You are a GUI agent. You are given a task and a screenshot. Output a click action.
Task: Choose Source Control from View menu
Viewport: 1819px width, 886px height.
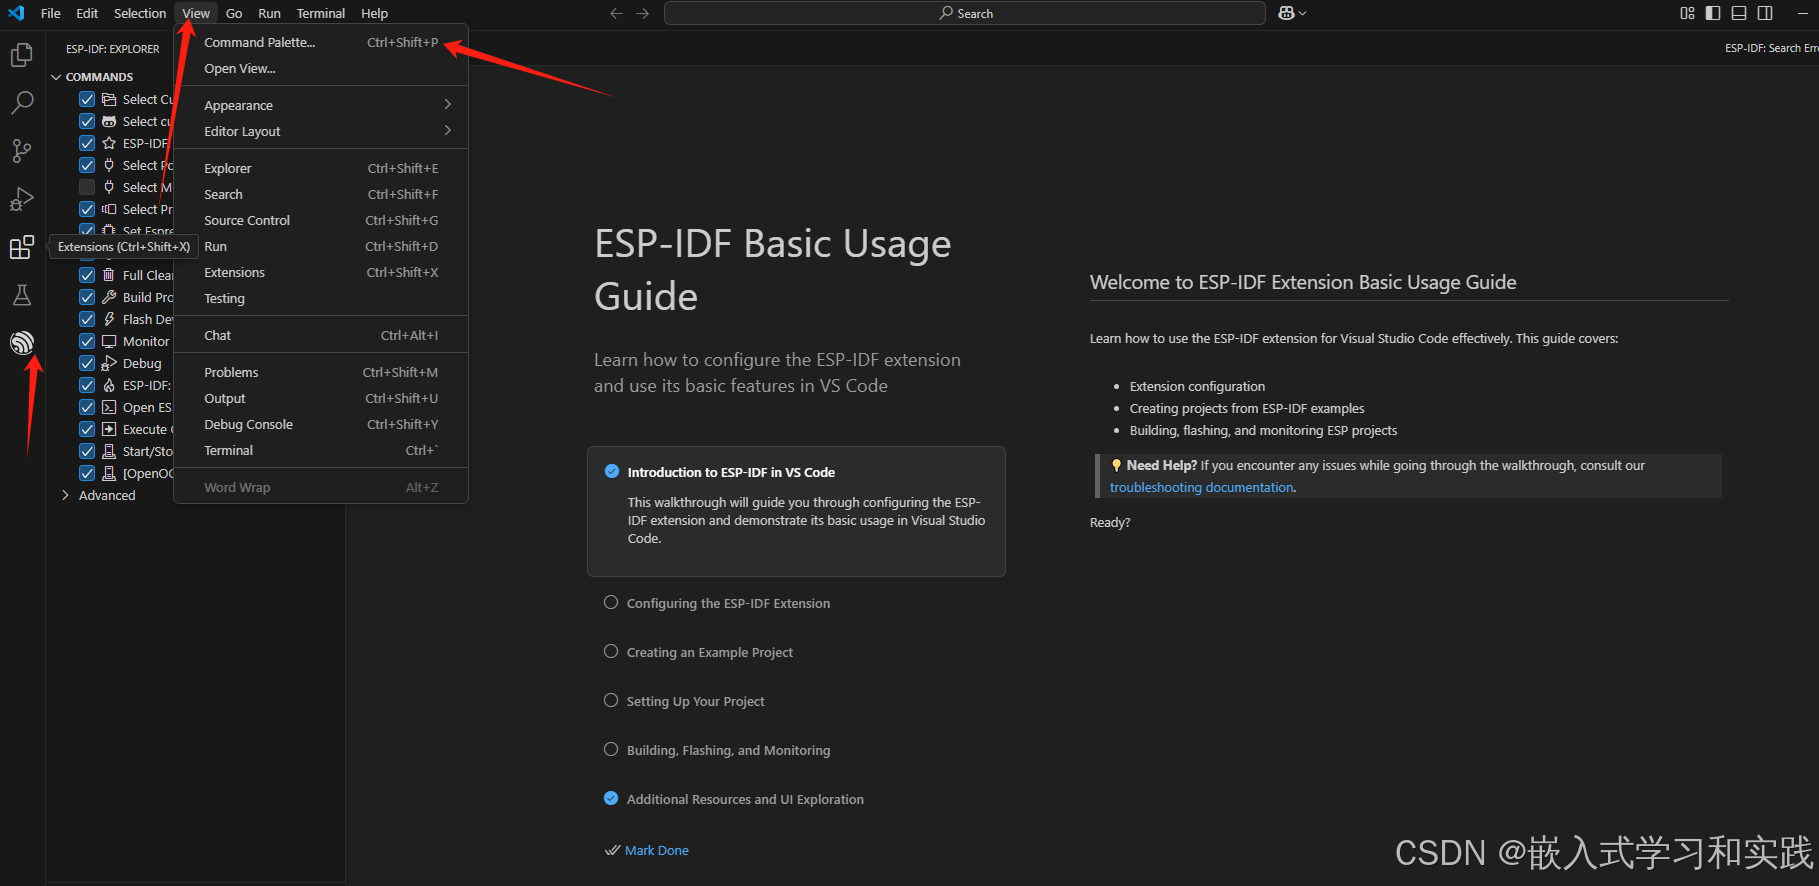321,220
